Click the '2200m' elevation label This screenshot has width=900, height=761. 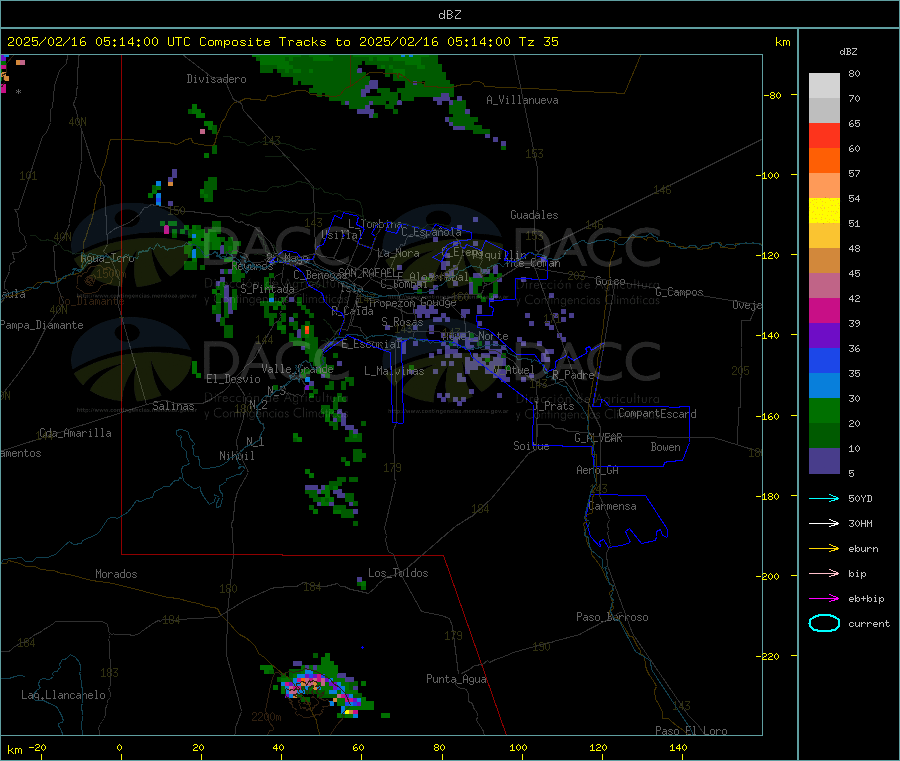266,717
